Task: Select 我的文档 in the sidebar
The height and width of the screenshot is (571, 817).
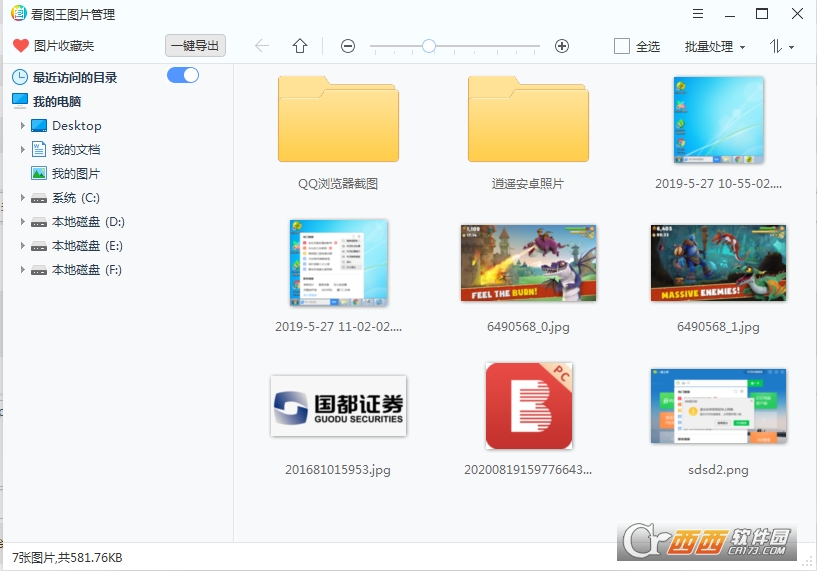Action: [76, 150]
